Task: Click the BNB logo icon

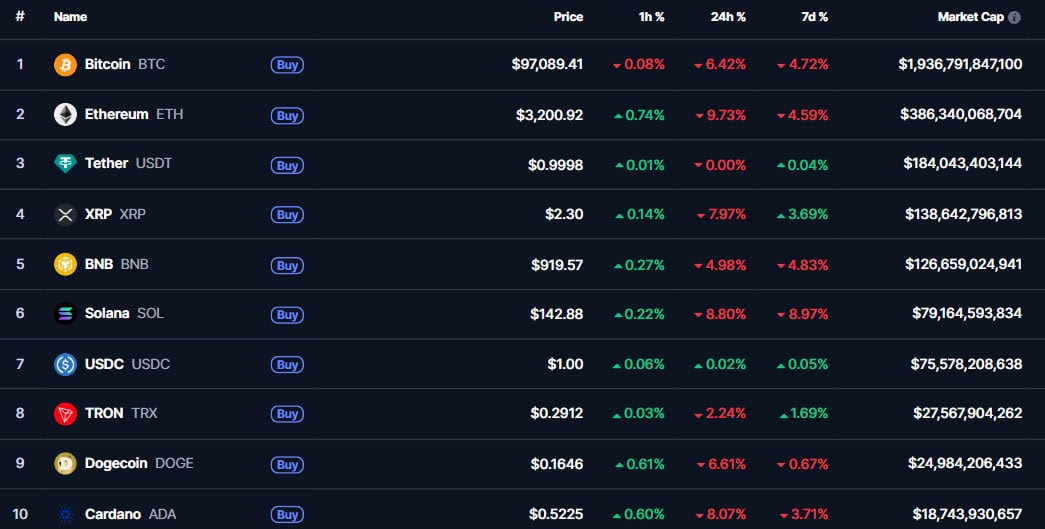Action: click(x=65, y=265)
